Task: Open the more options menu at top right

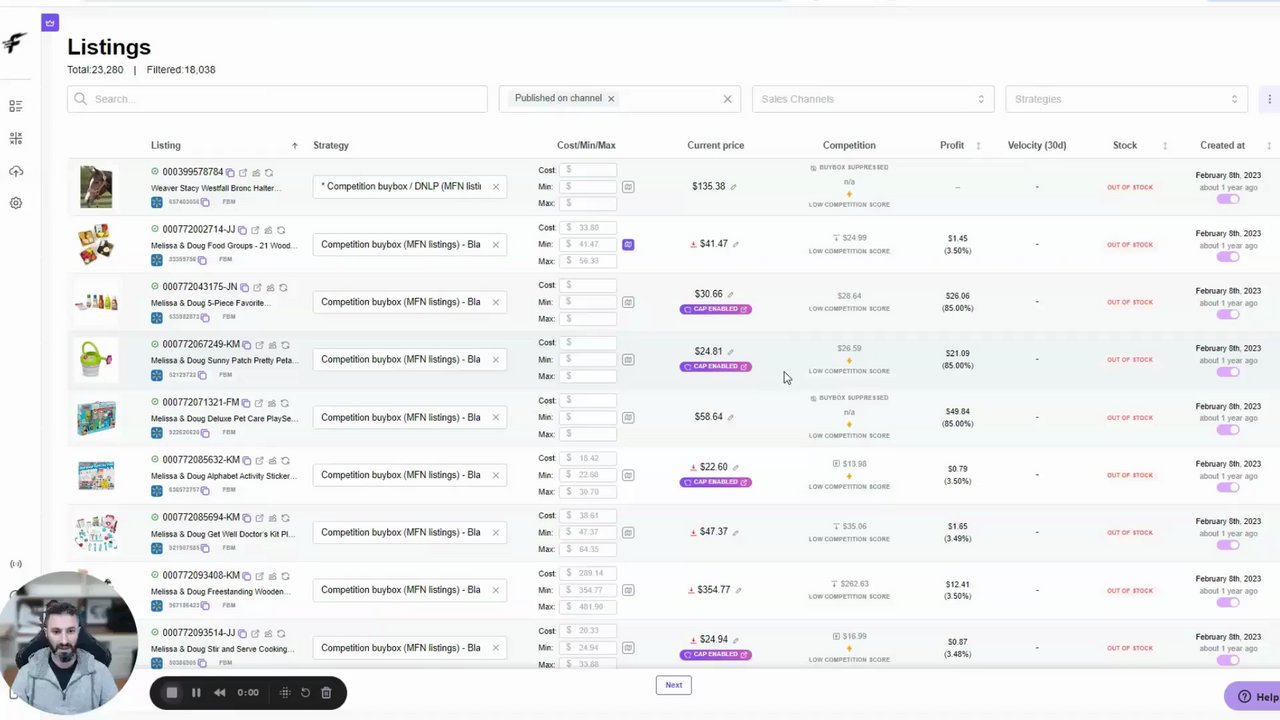Action: pyautogui.click(x=1269, y=99)
